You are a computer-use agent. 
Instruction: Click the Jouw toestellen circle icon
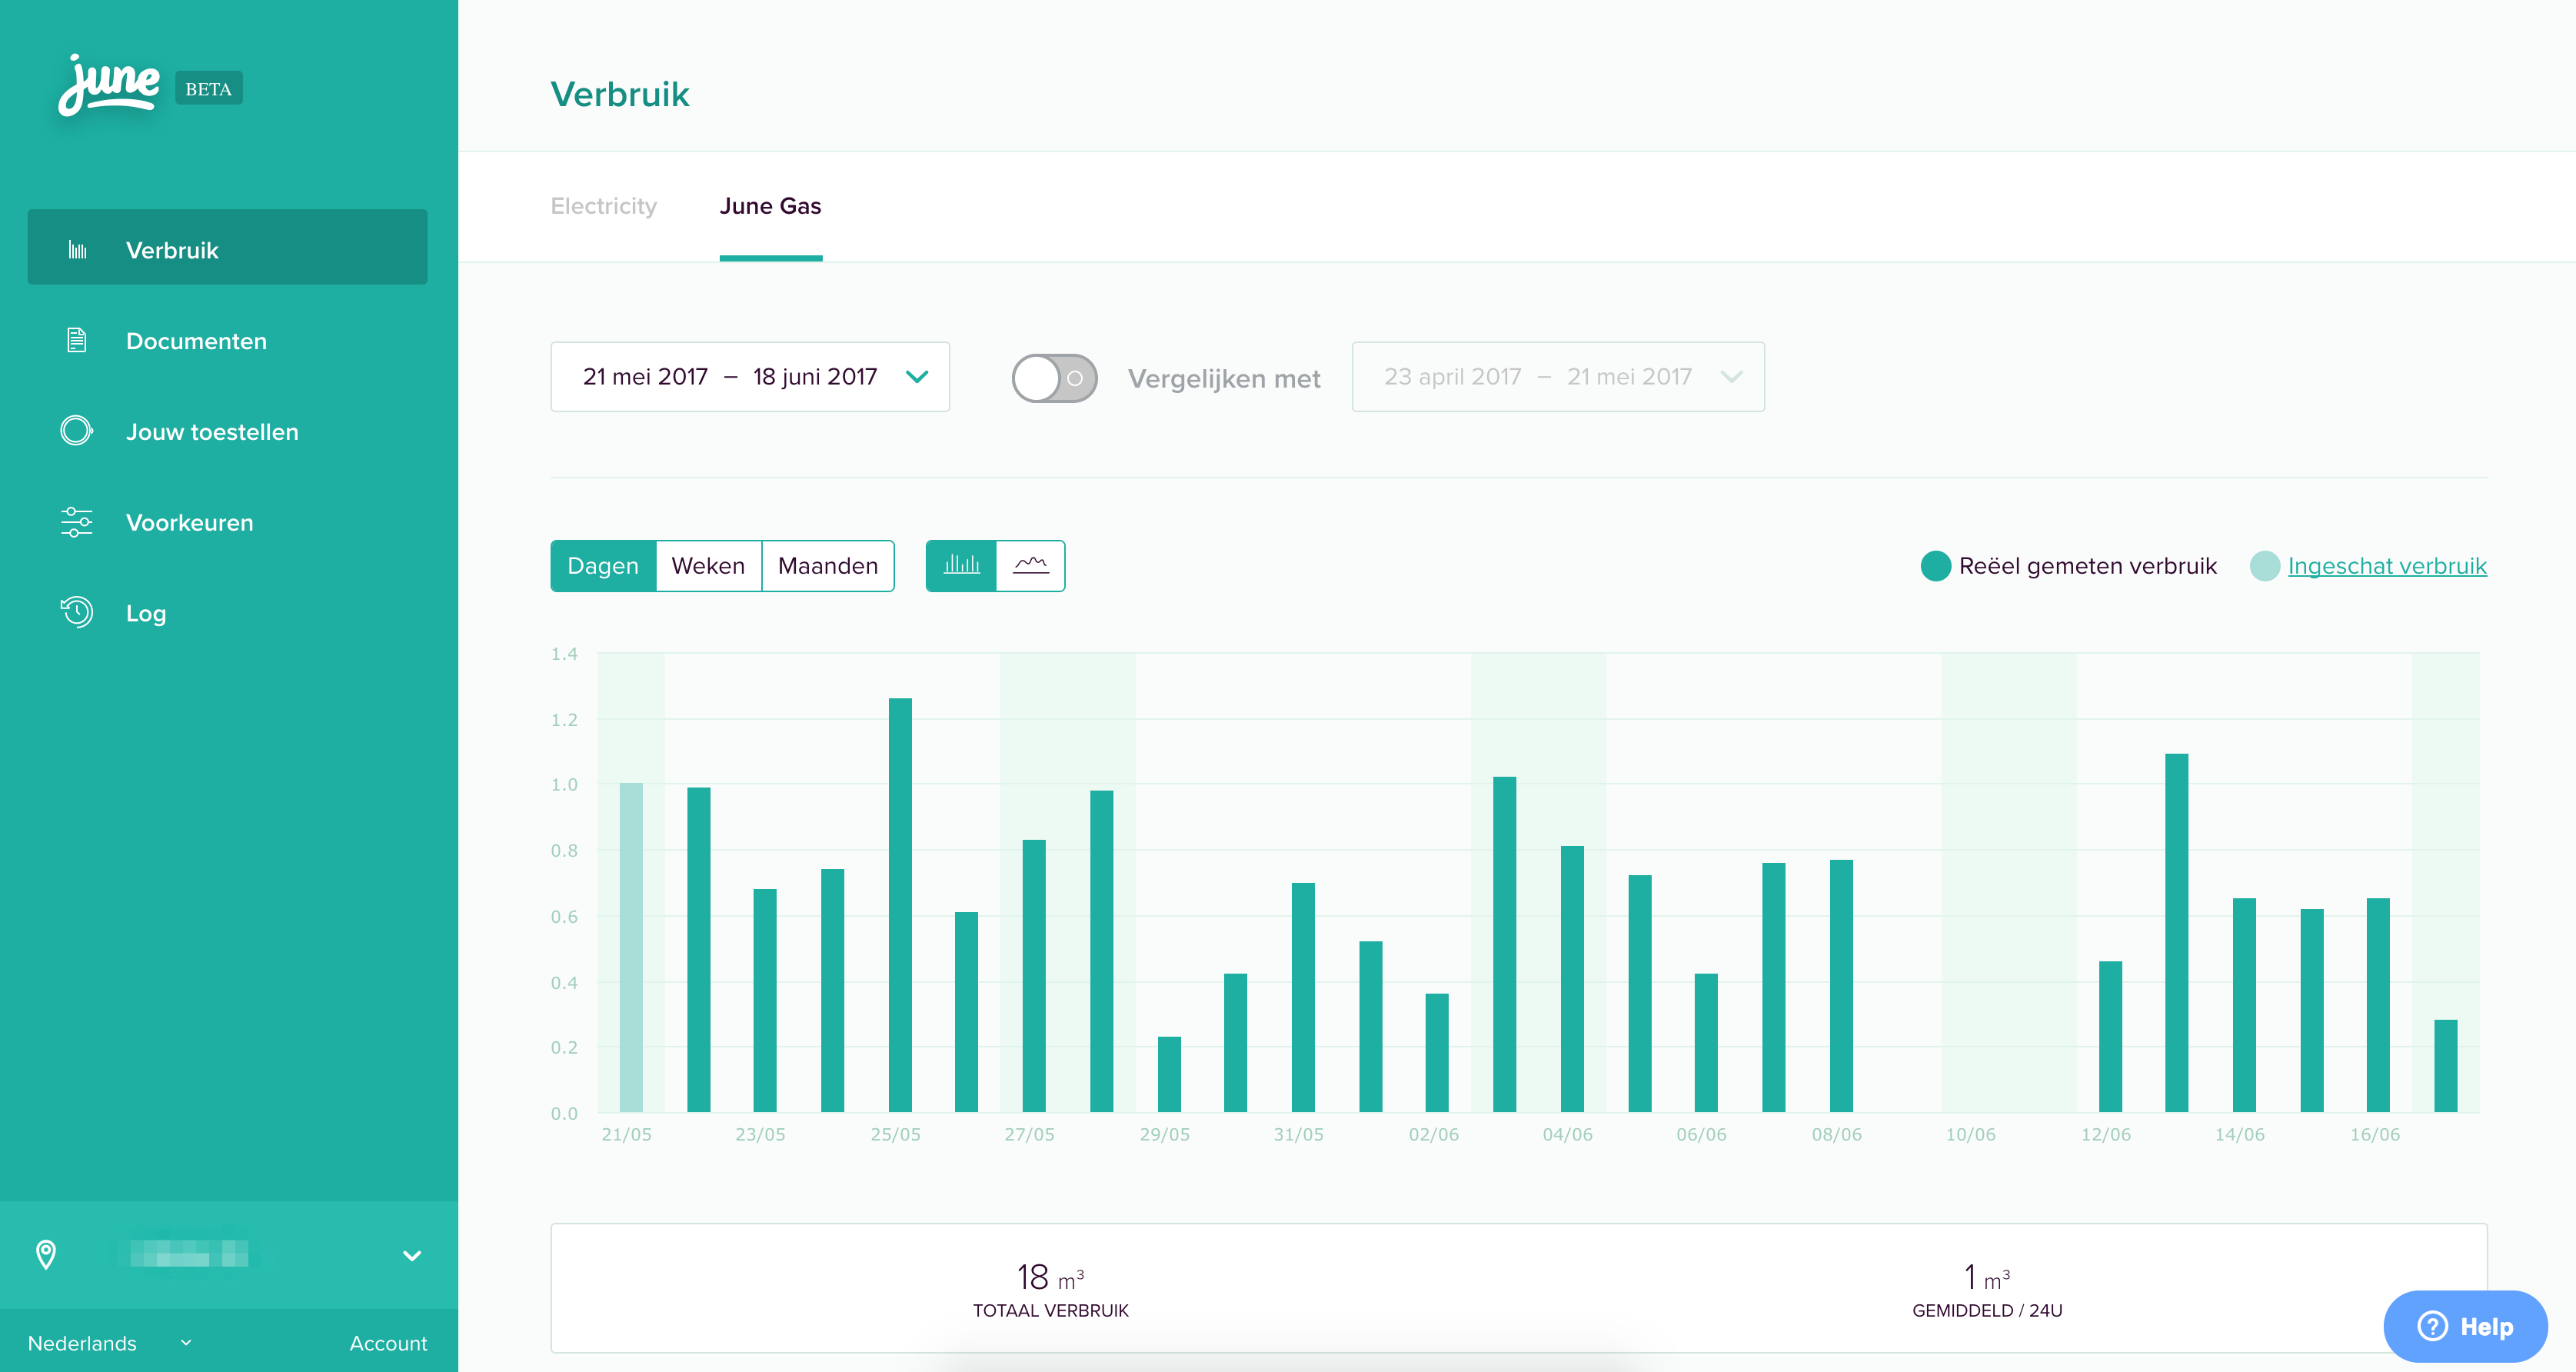click(77, 431)
